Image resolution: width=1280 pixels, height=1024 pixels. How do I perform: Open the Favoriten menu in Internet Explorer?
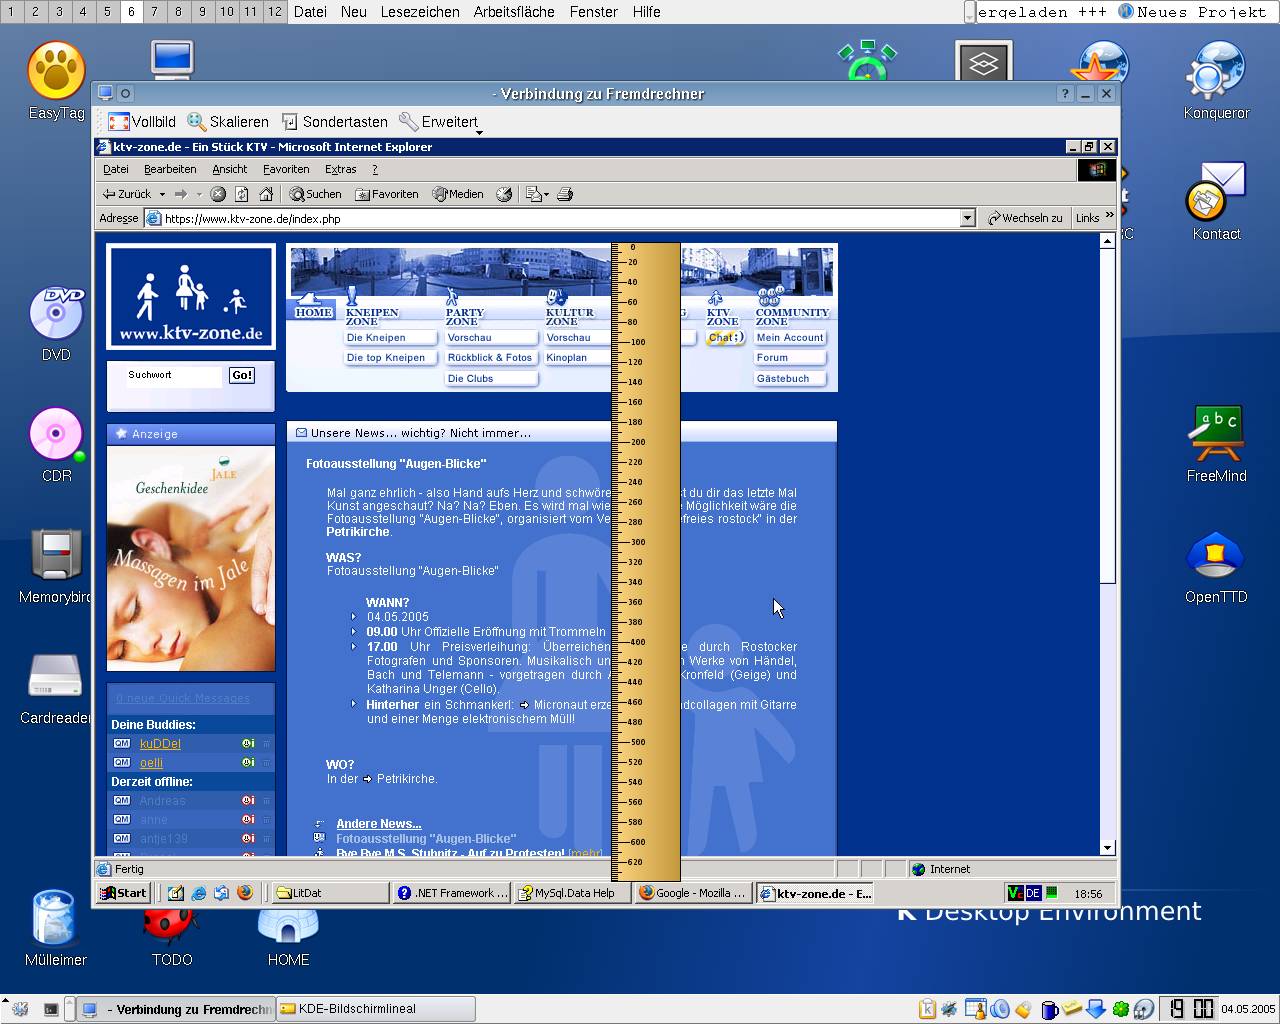(286, 169)
